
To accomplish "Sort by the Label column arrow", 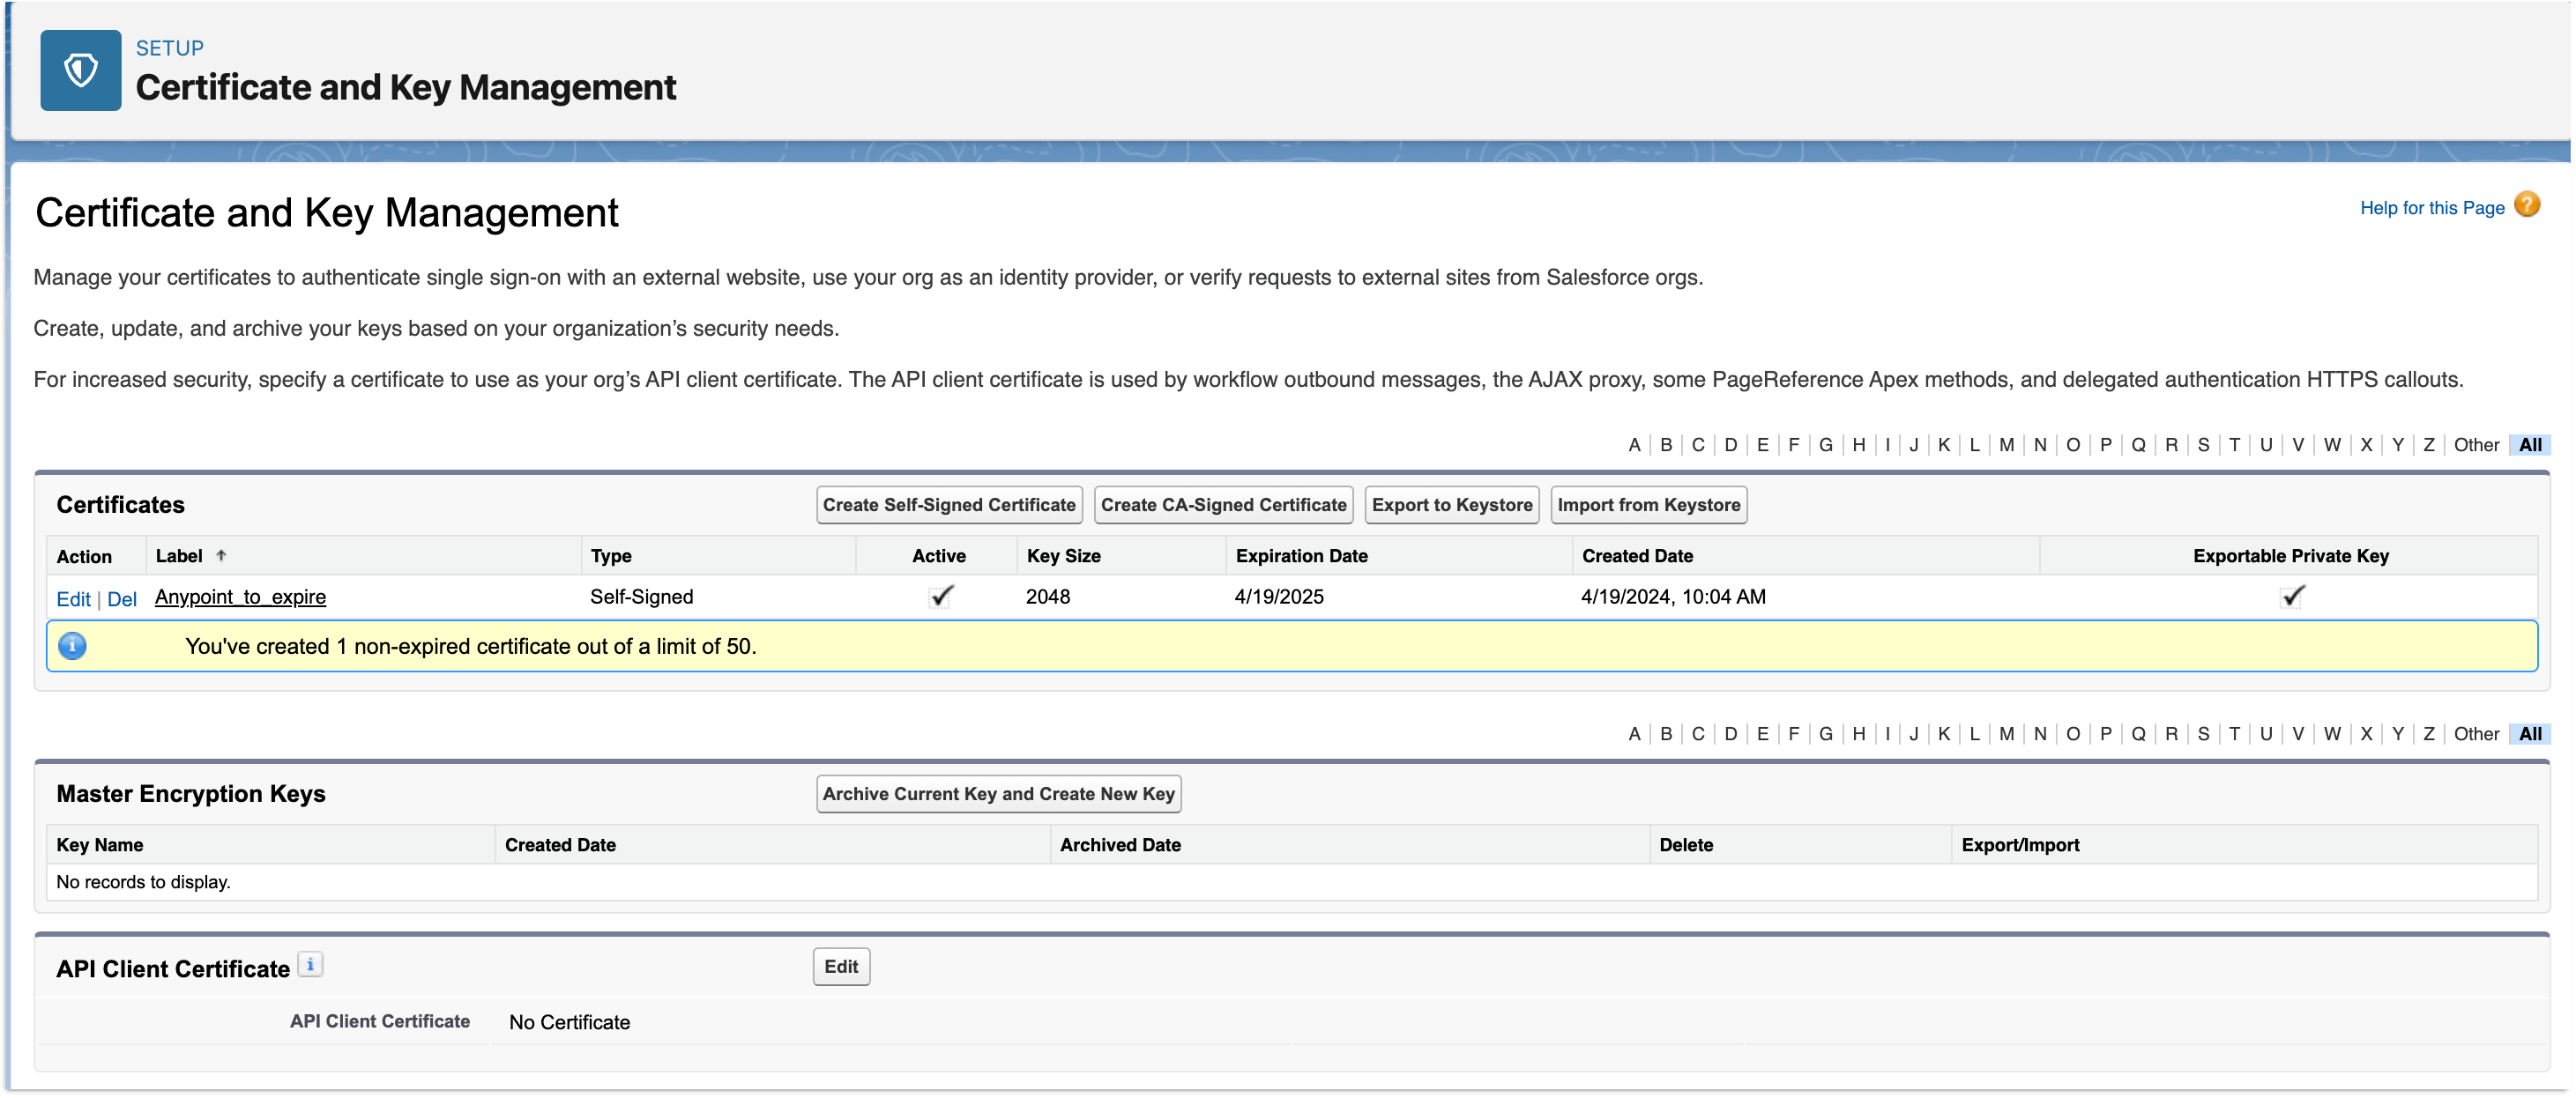I will click(221, 555).
